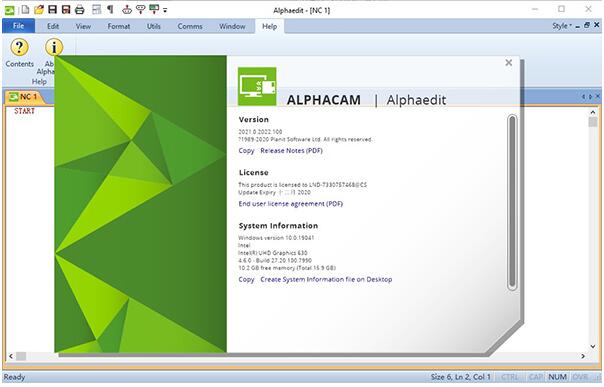This screenshot has width=604, height=387.
Task: Click the Intel(R) UHD Graphics 630 line
Action: 273,253
